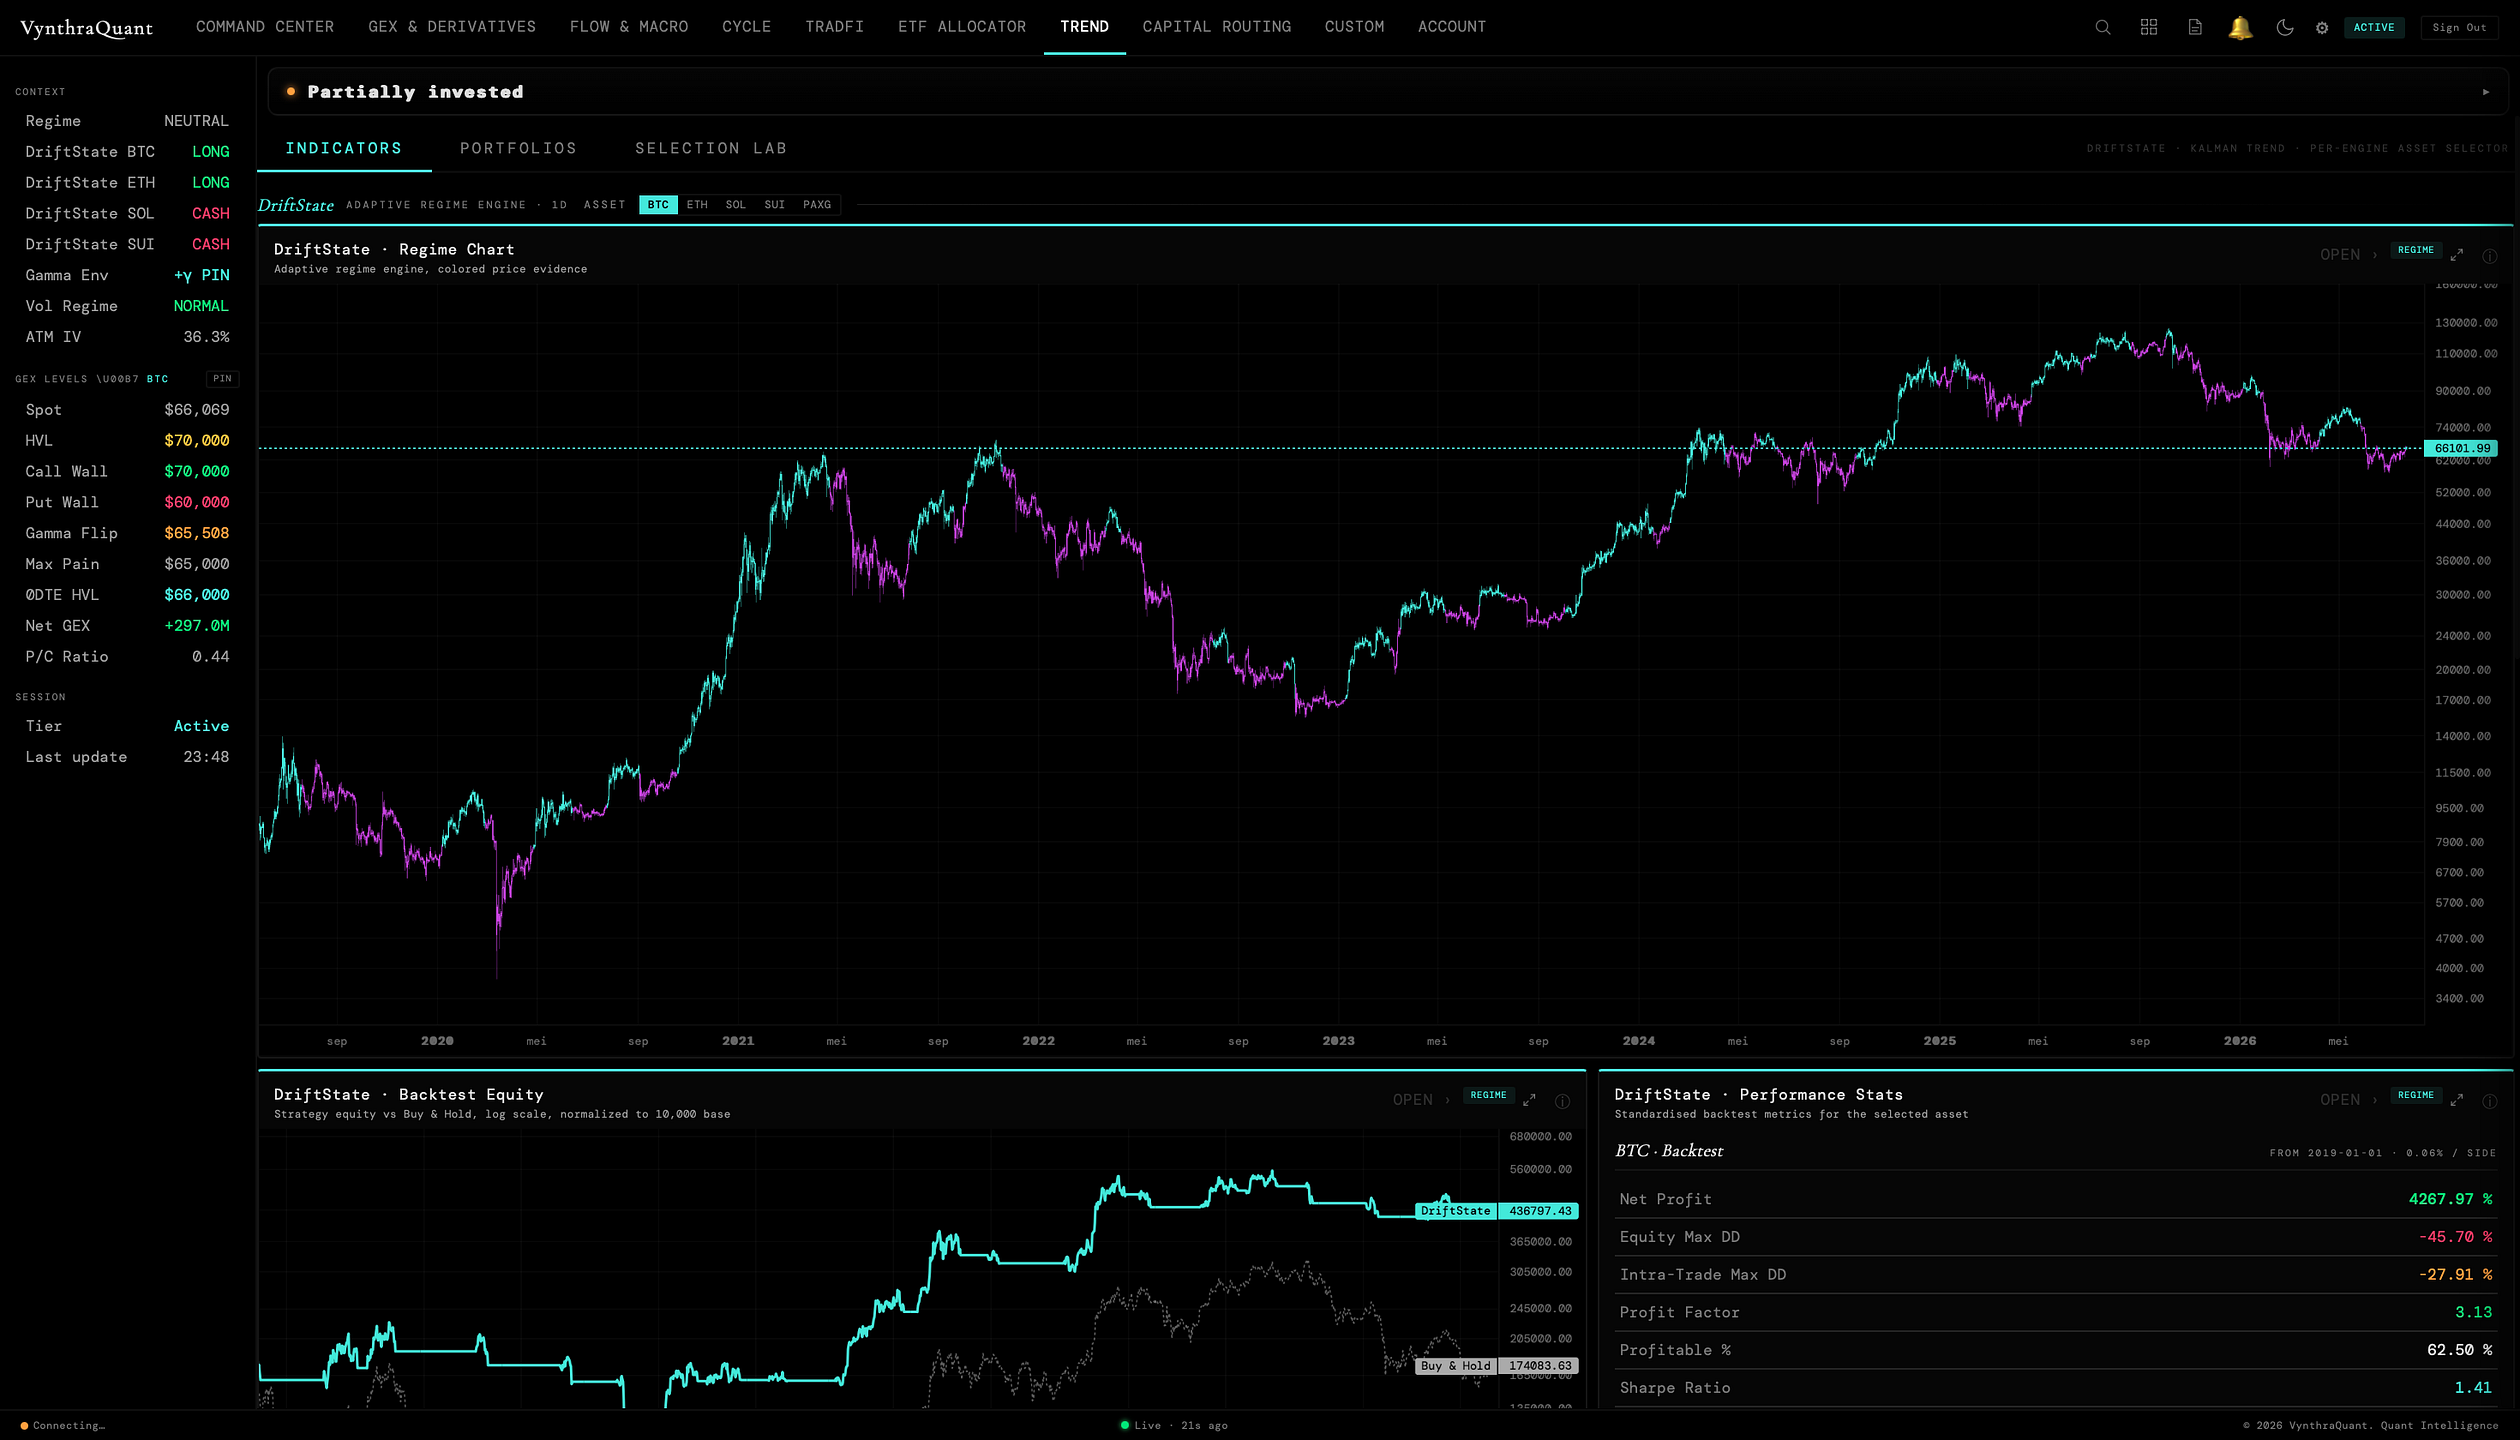Viewport: 2520px width, 1440px height.
Task: Go to Command Center page
Action: pos(265,27)
